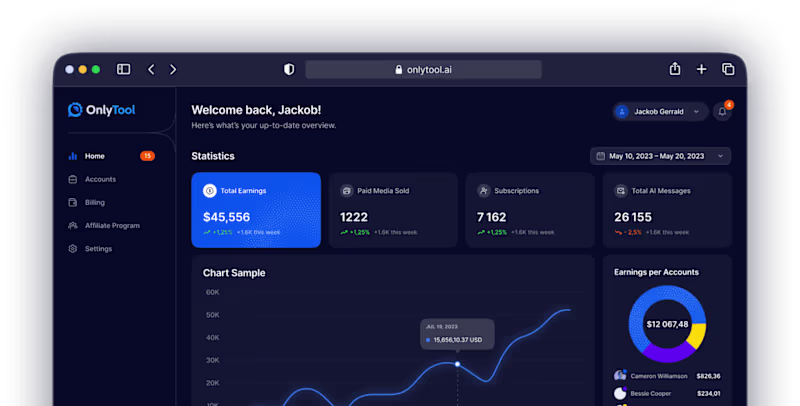Click the OnlyTool logo

click(102, 110)
